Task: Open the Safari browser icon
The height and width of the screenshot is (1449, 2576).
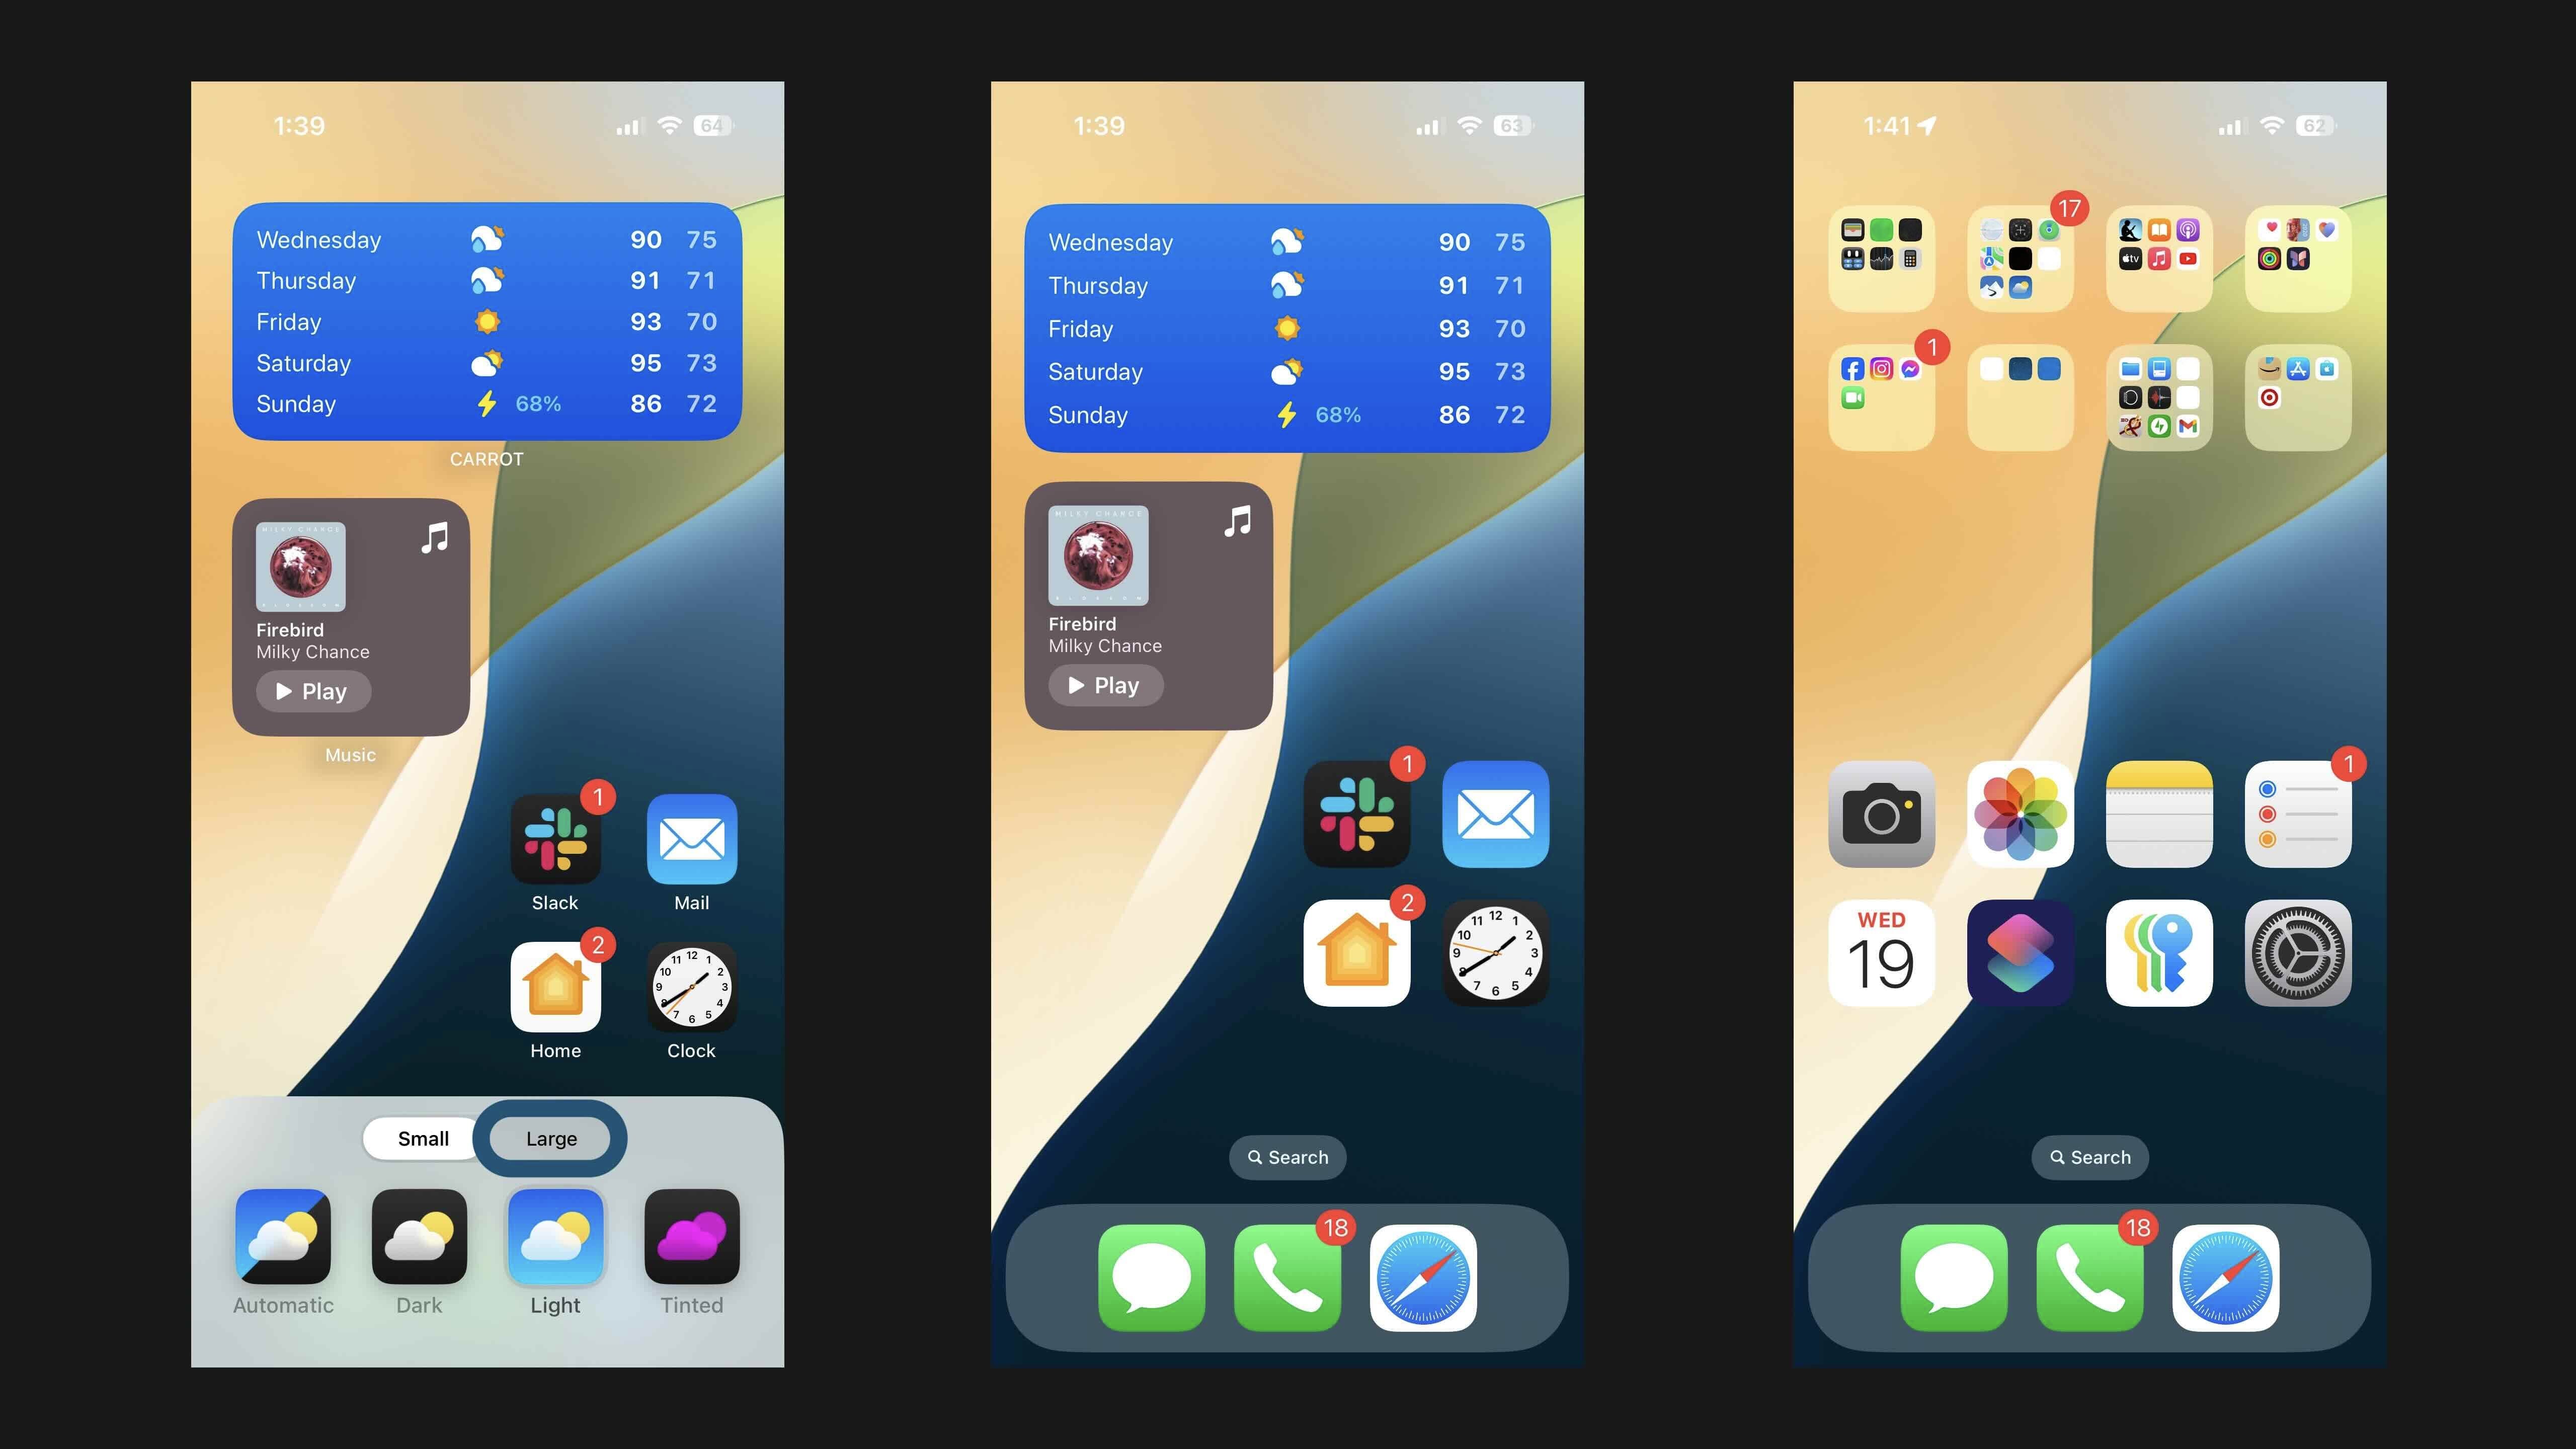Action: (x=1422, y=1277)
